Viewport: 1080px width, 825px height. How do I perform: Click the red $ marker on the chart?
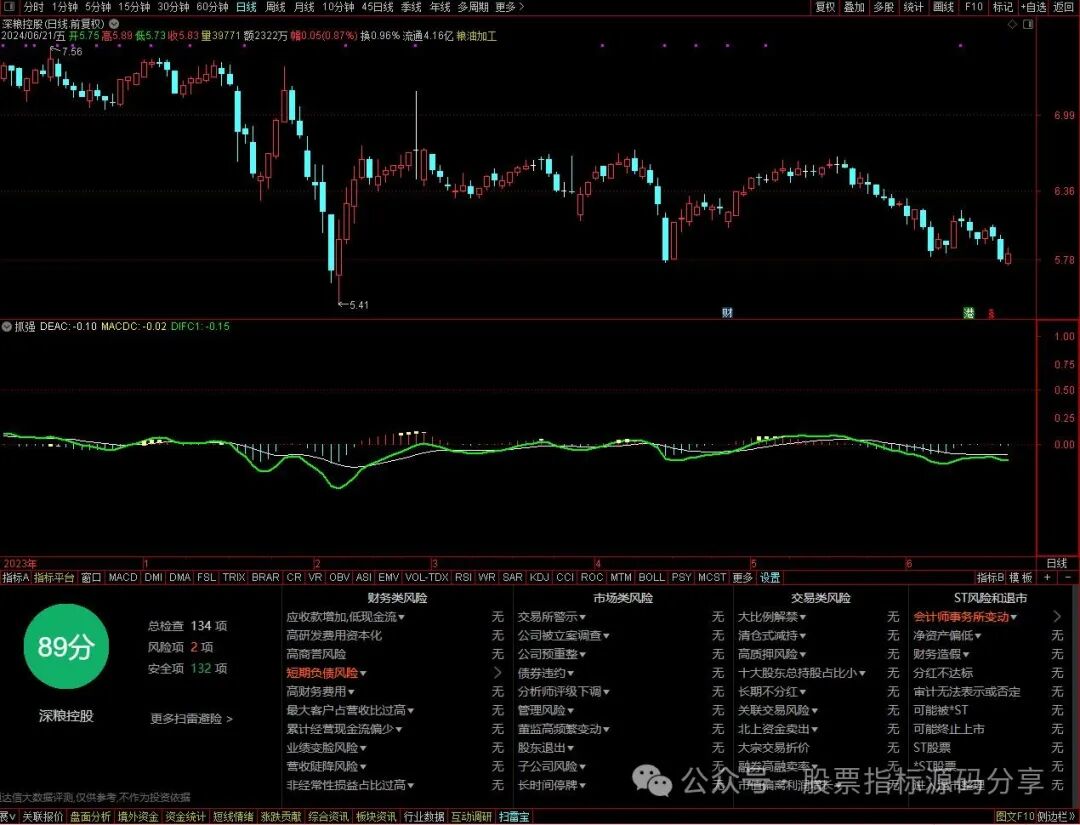(991, 313)
